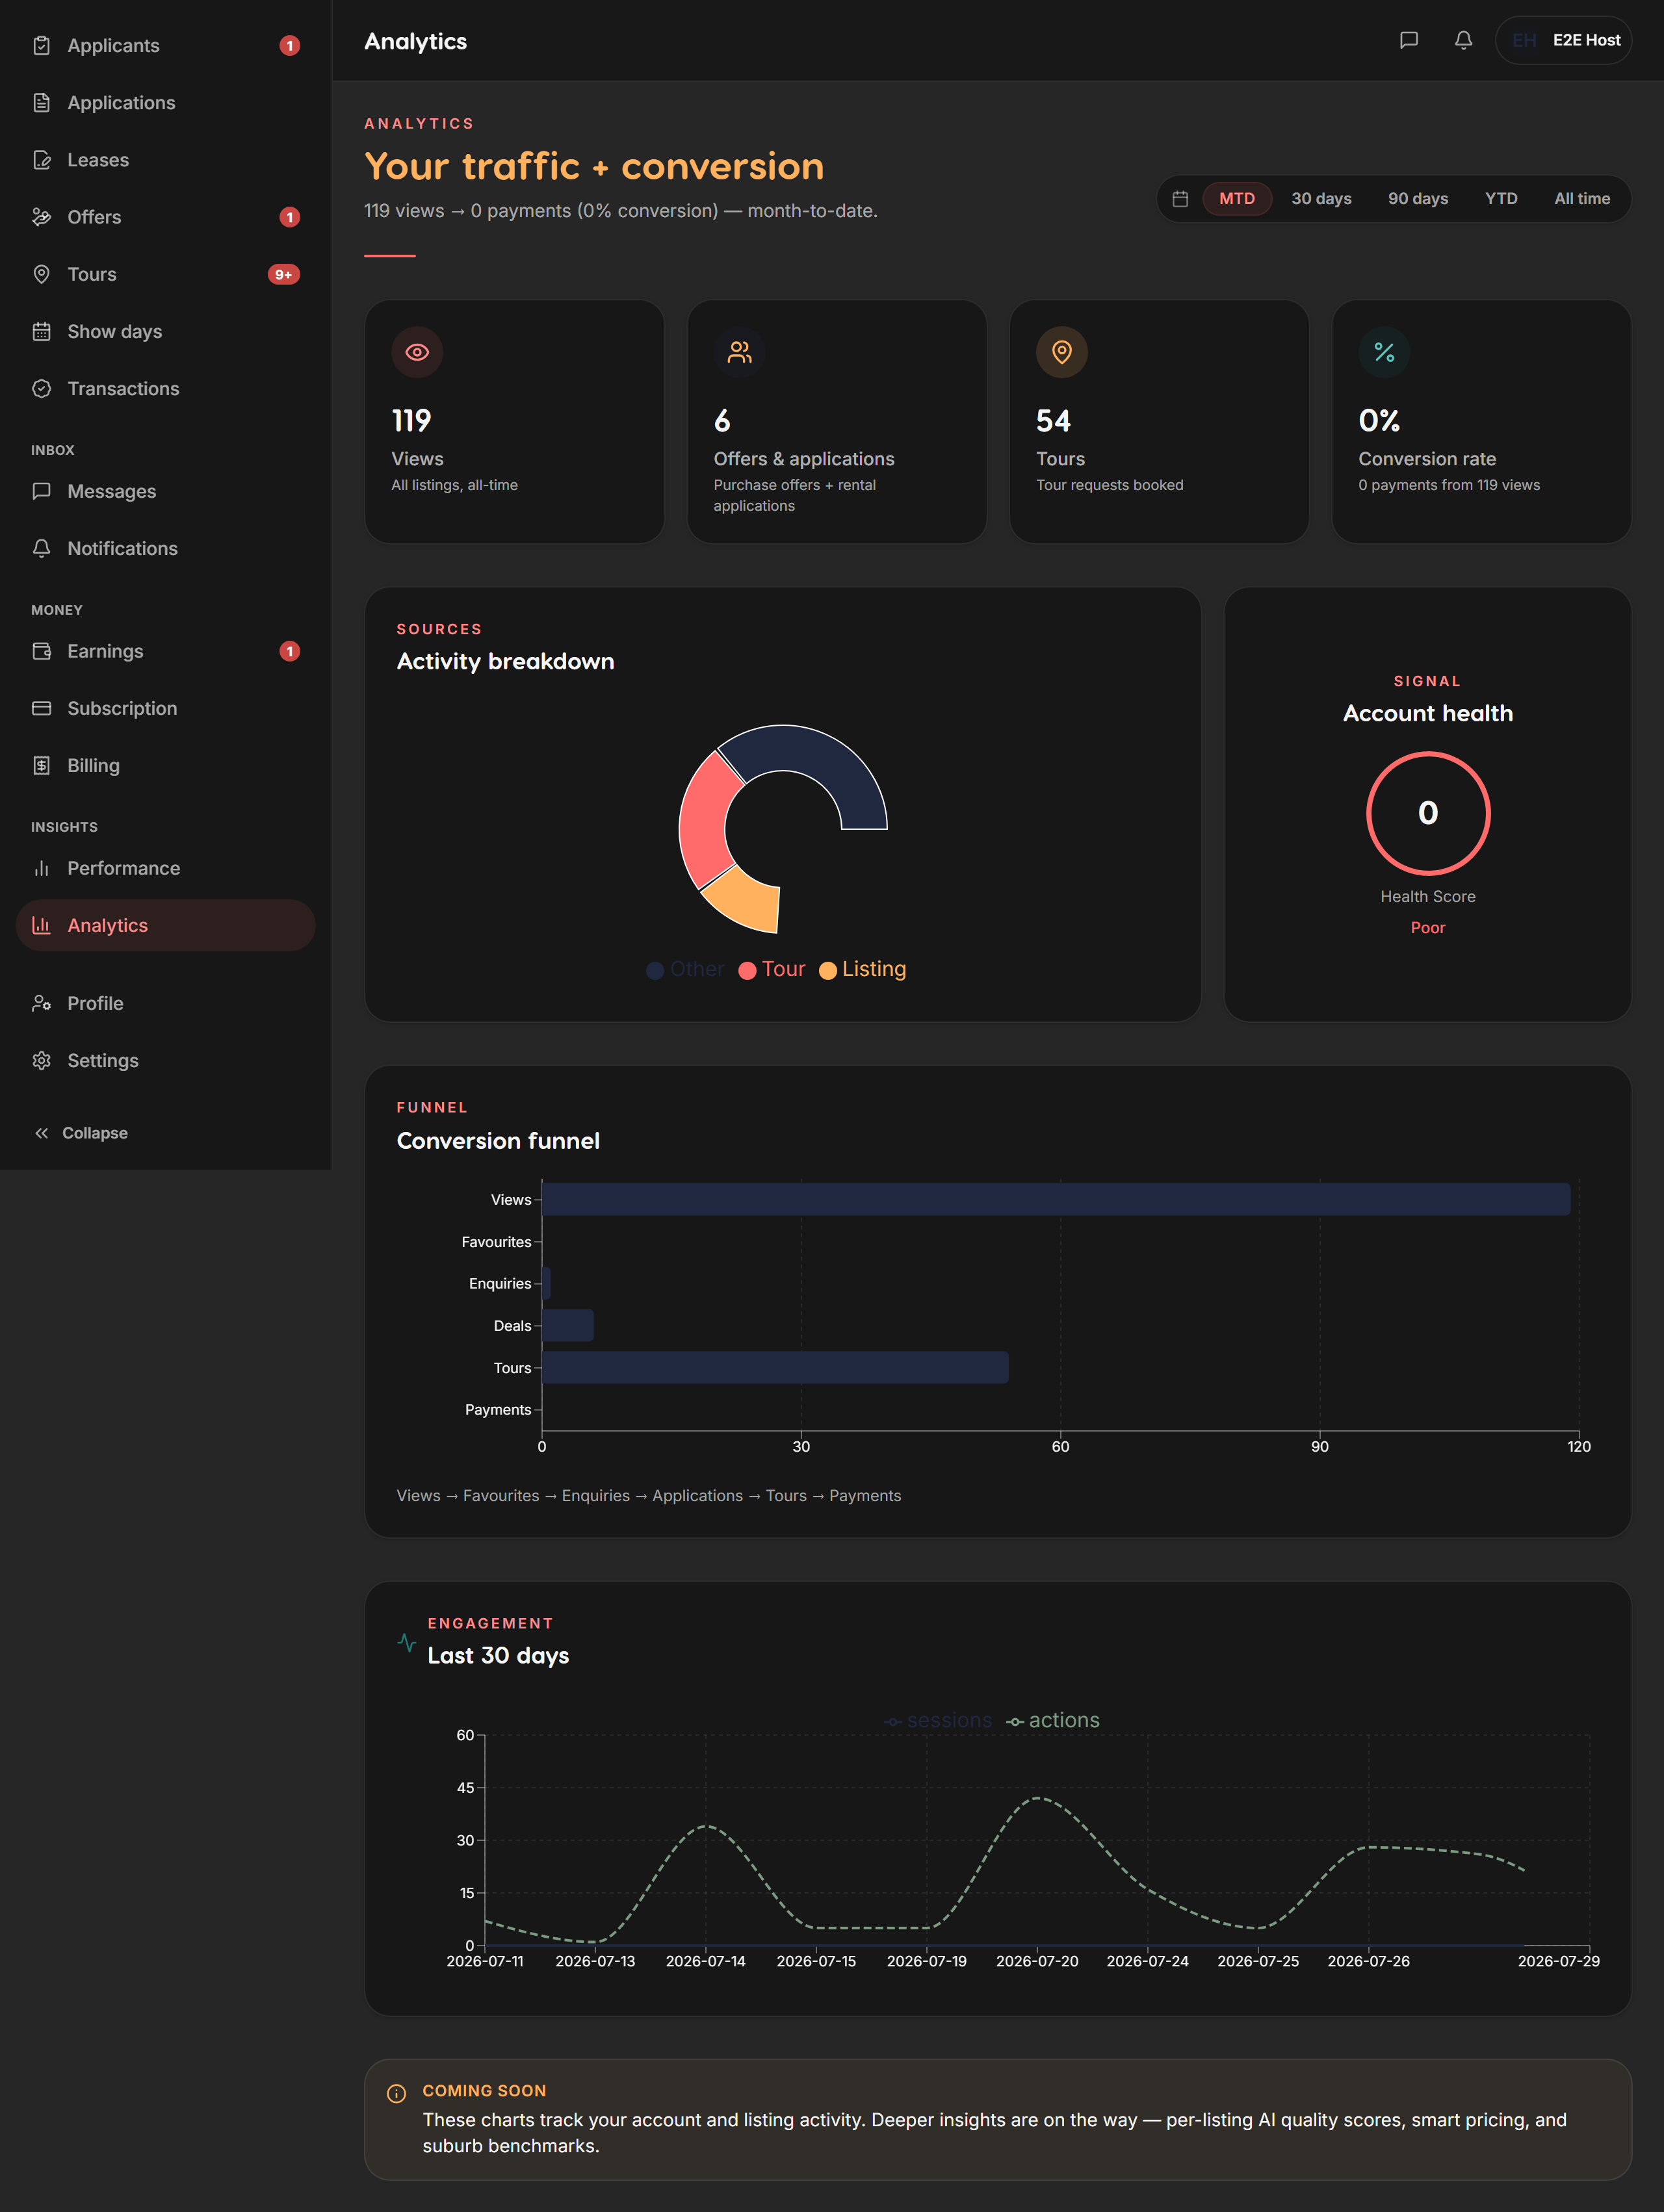Click the Leases pen-document icon

pyautogui.click(x=41, y=160)
